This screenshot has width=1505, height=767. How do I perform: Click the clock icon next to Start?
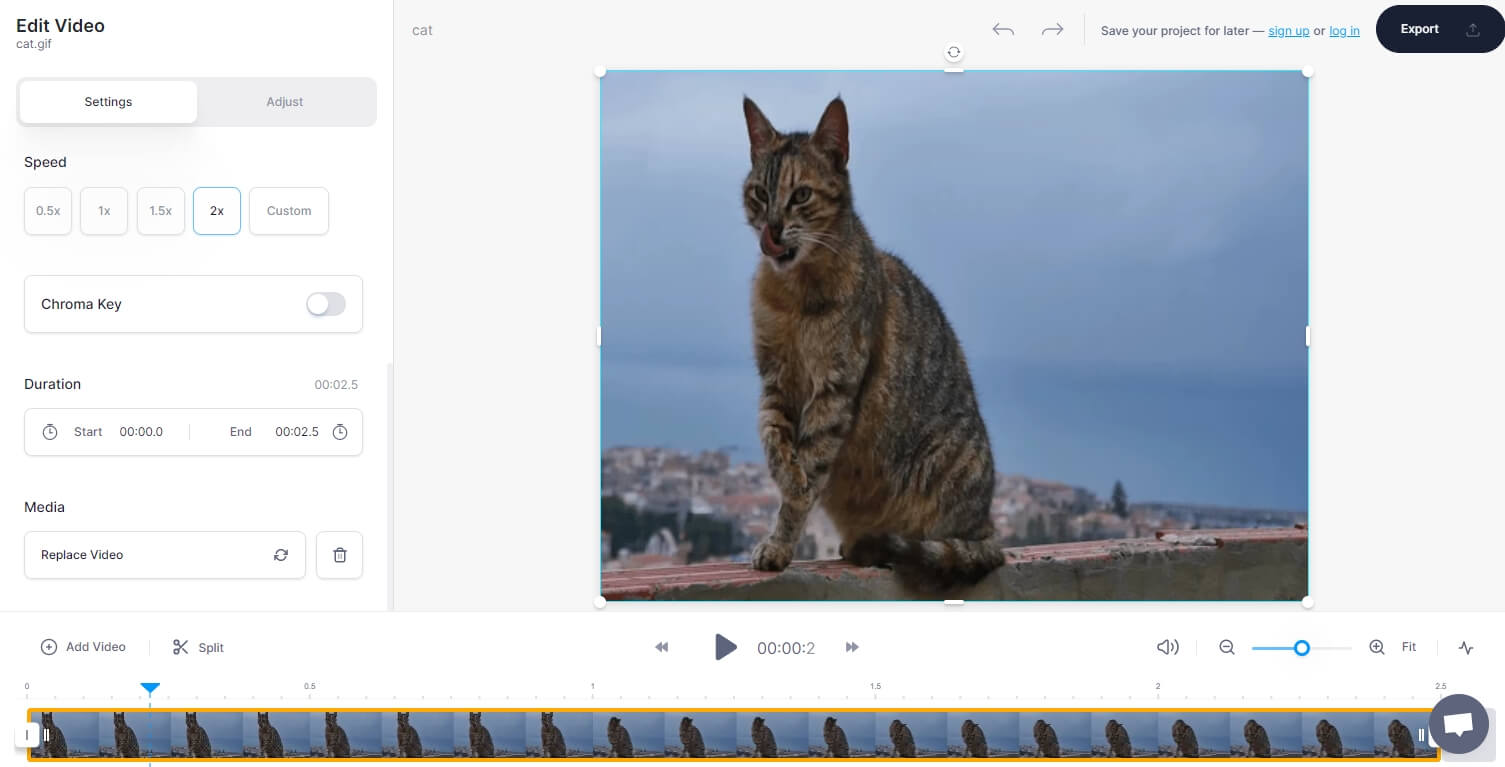pos(50,432)
